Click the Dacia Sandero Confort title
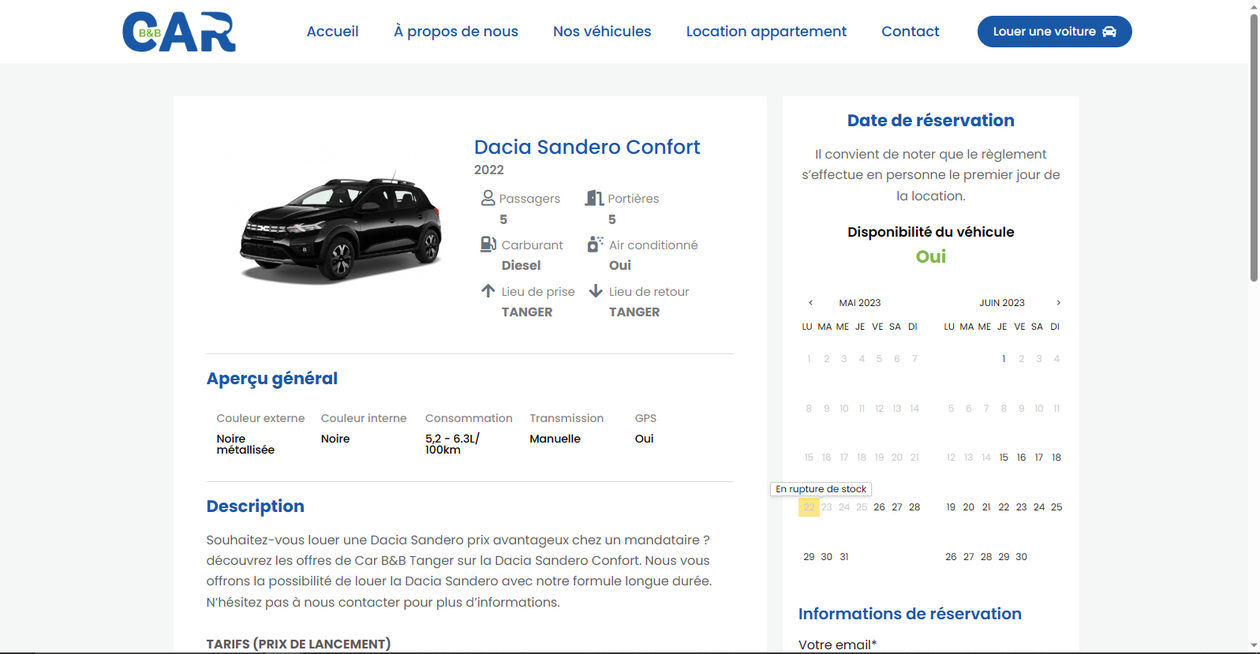The height and width of the screenshot is (654, 1260). (x=587, y=147)
